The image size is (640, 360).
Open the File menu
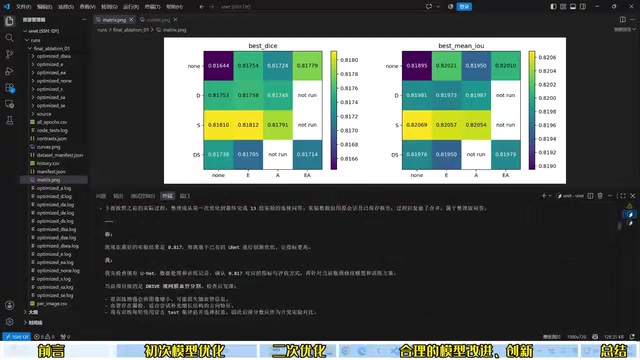[x=23, y=7]
